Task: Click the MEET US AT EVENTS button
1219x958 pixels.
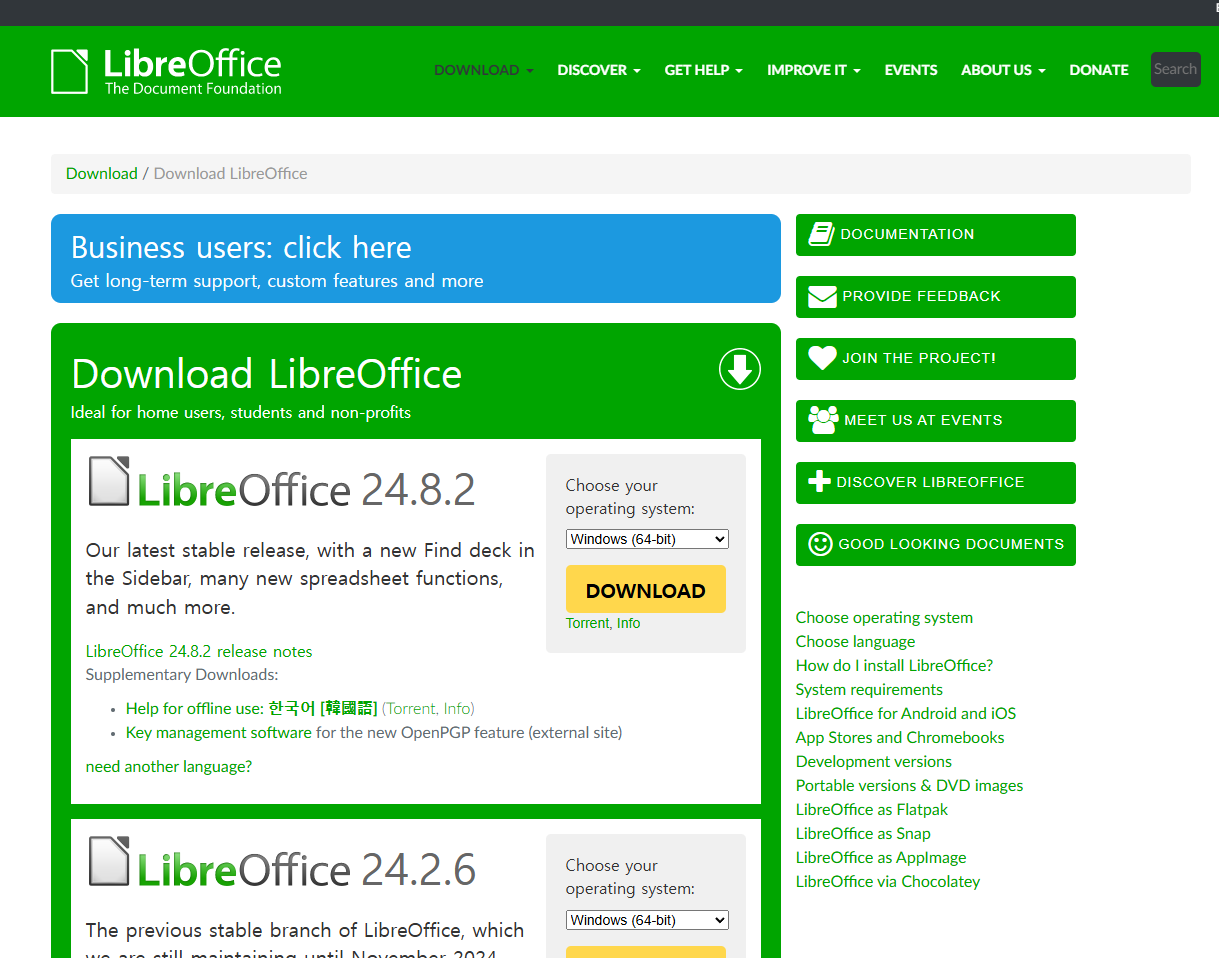Action: [936, 421]
